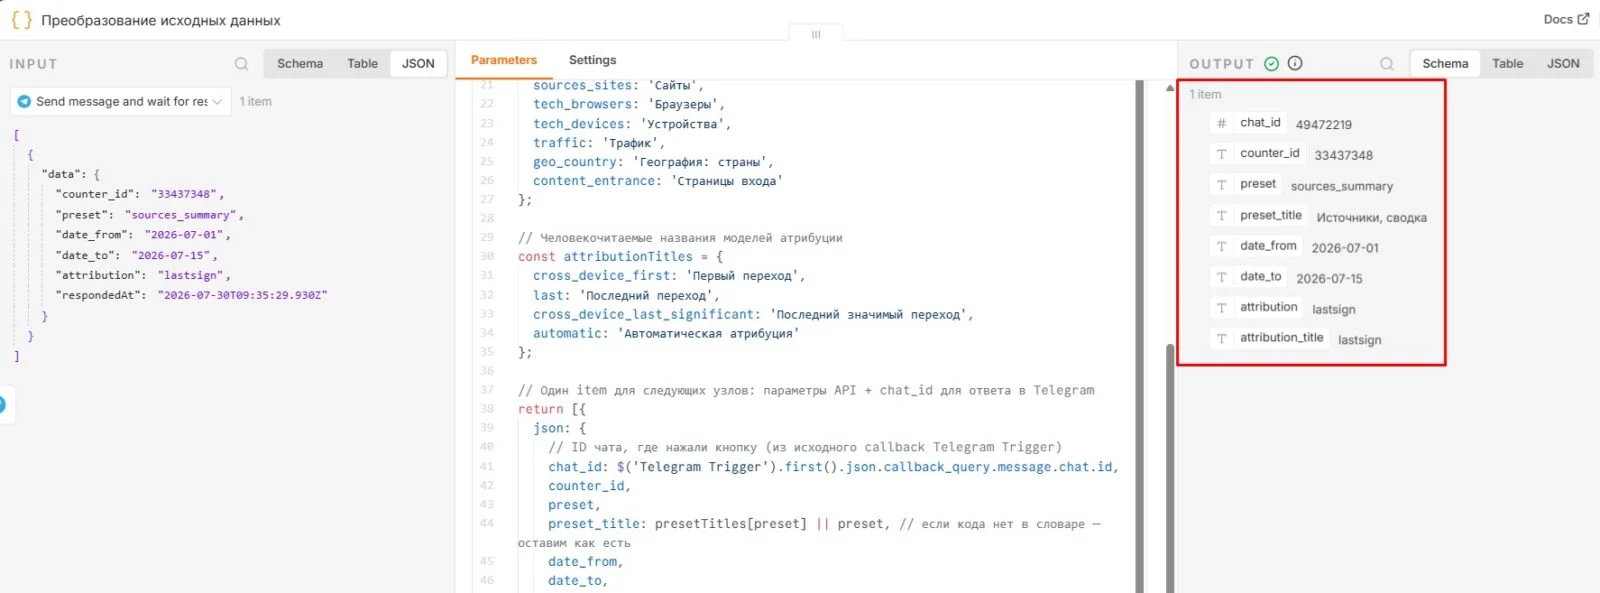Switch OUTPUT panel to JSON view
The height and width of the screenshot is (593, 1600).
pos(1563,64)
